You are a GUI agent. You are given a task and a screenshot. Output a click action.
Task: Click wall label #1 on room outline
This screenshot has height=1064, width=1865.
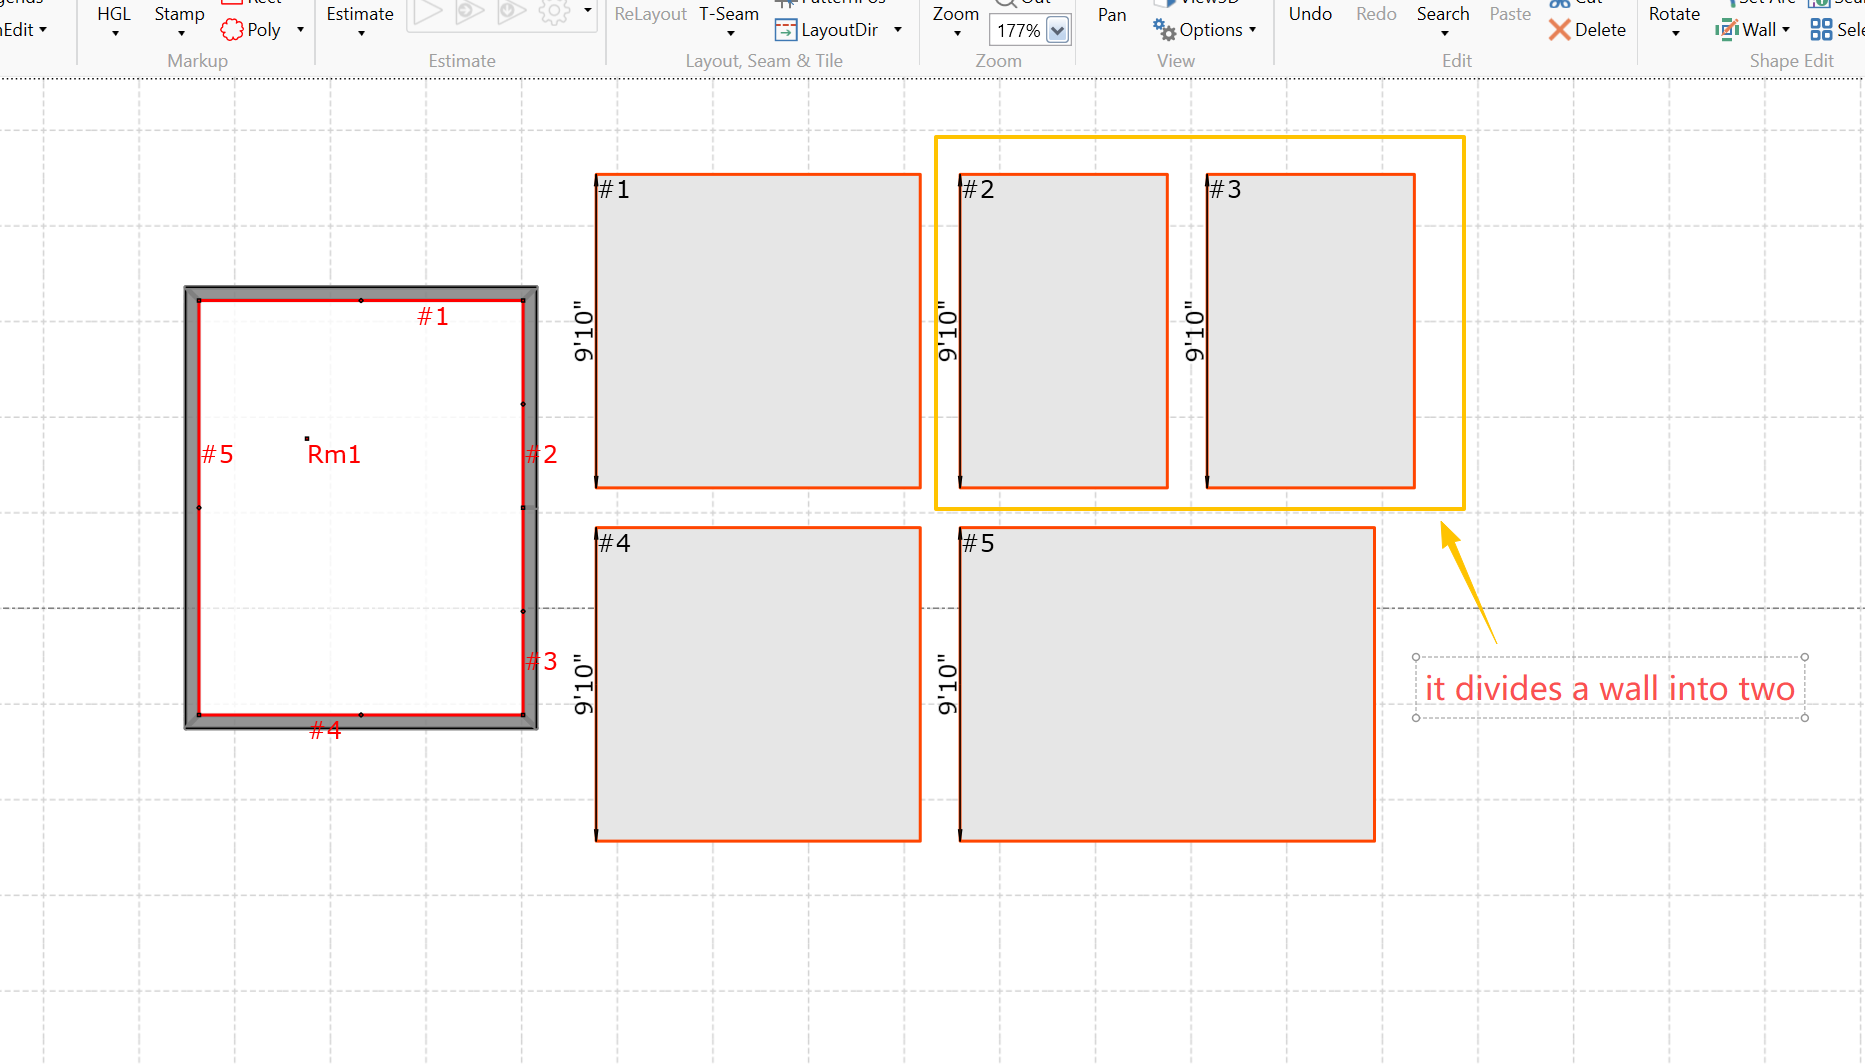pyautogui.click(x=433, y=317)
